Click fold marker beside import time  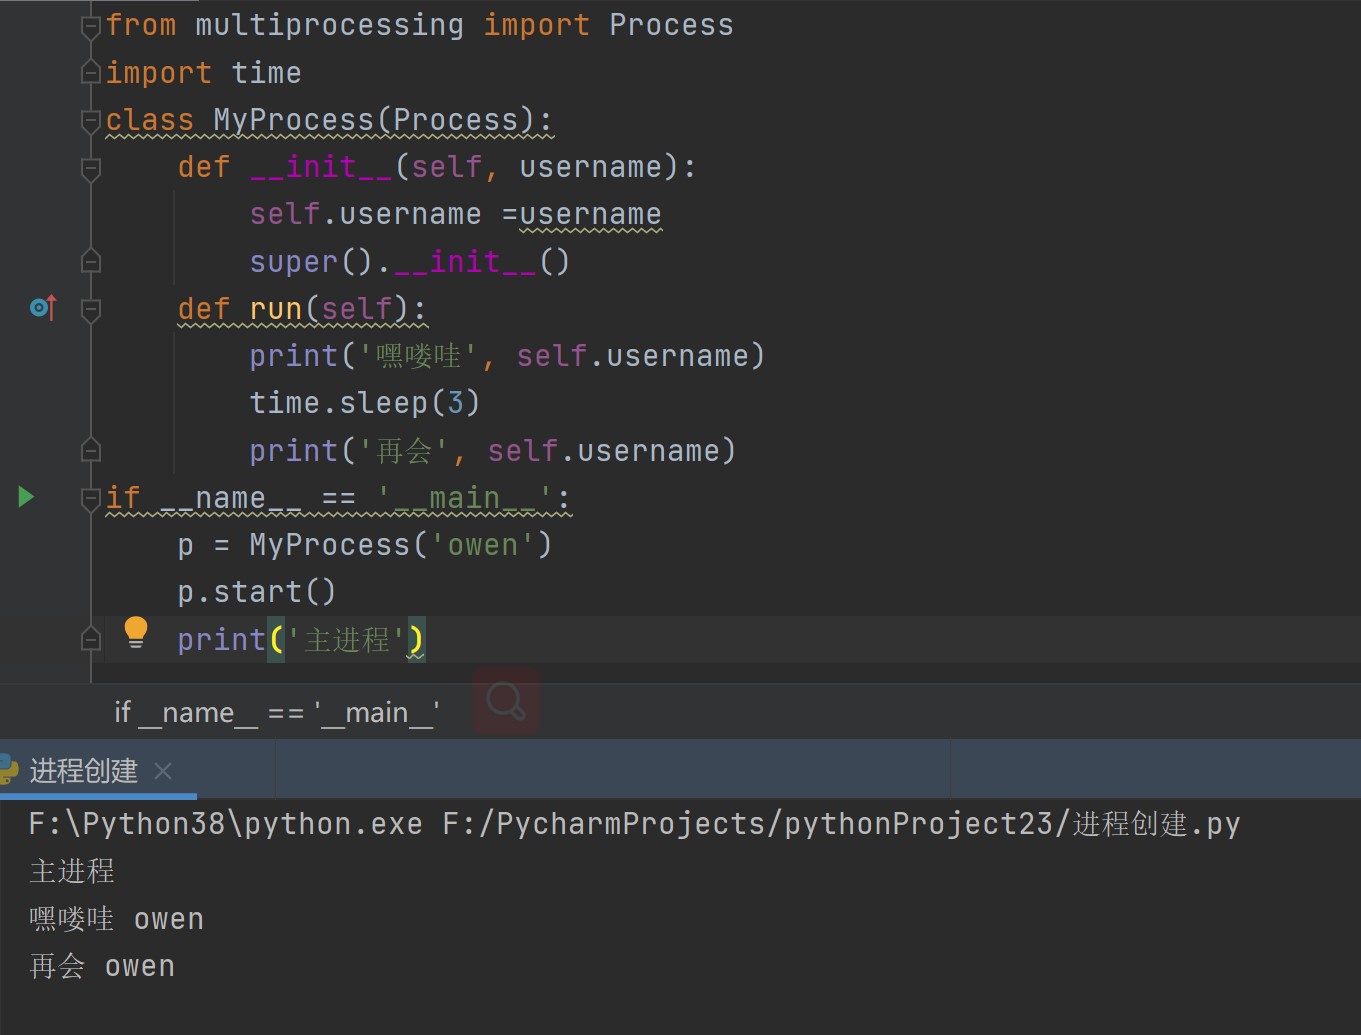click(91, 73)
